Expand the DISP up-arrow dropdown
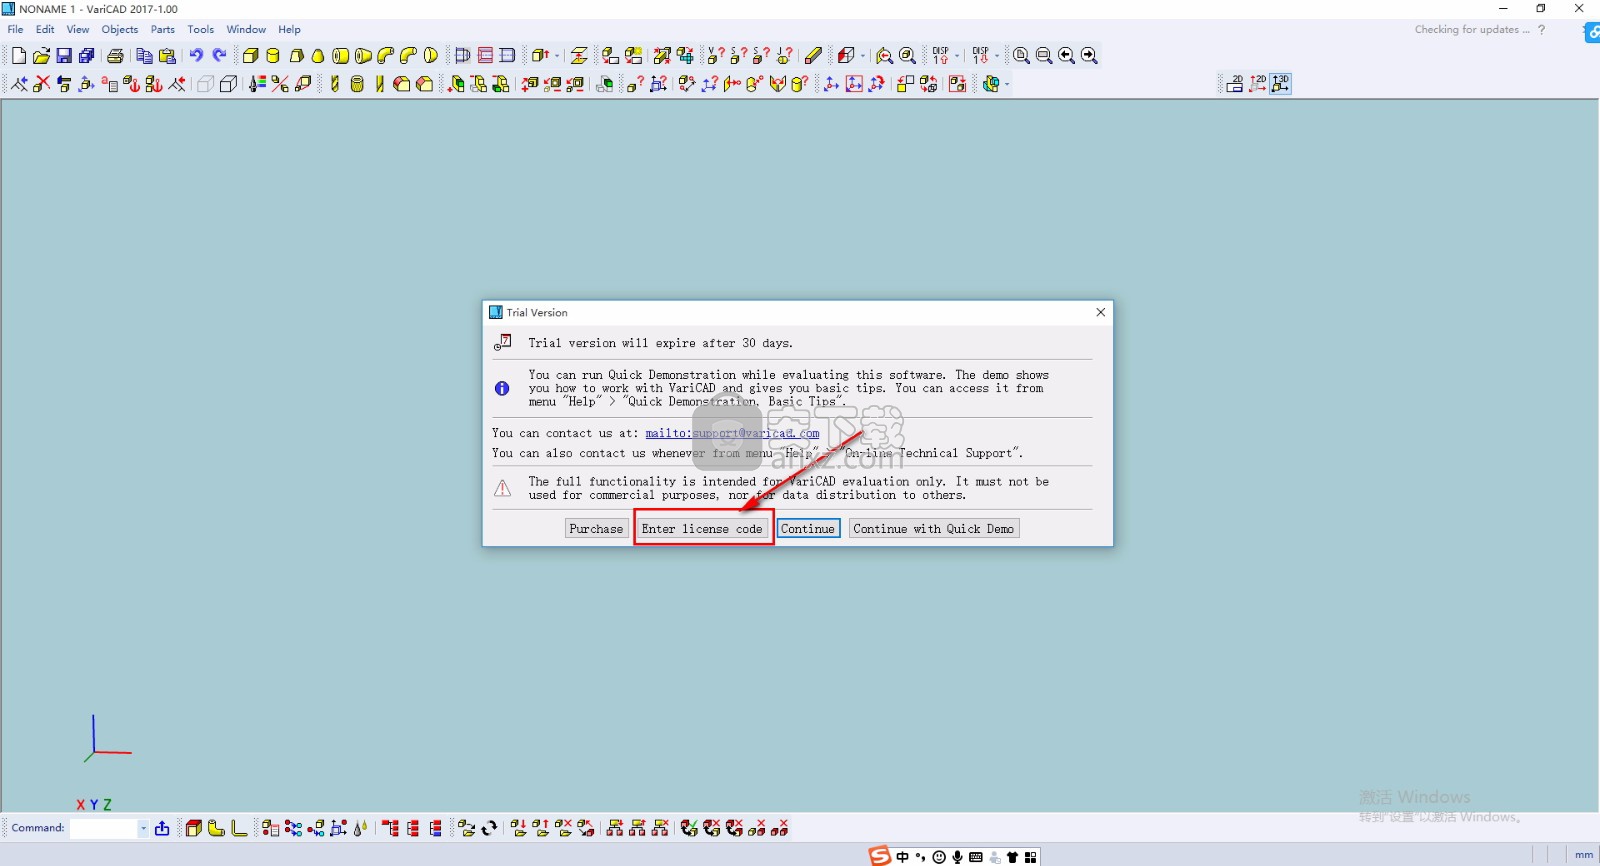Viewport: 1600px width, 866px height. click(957, 56)
